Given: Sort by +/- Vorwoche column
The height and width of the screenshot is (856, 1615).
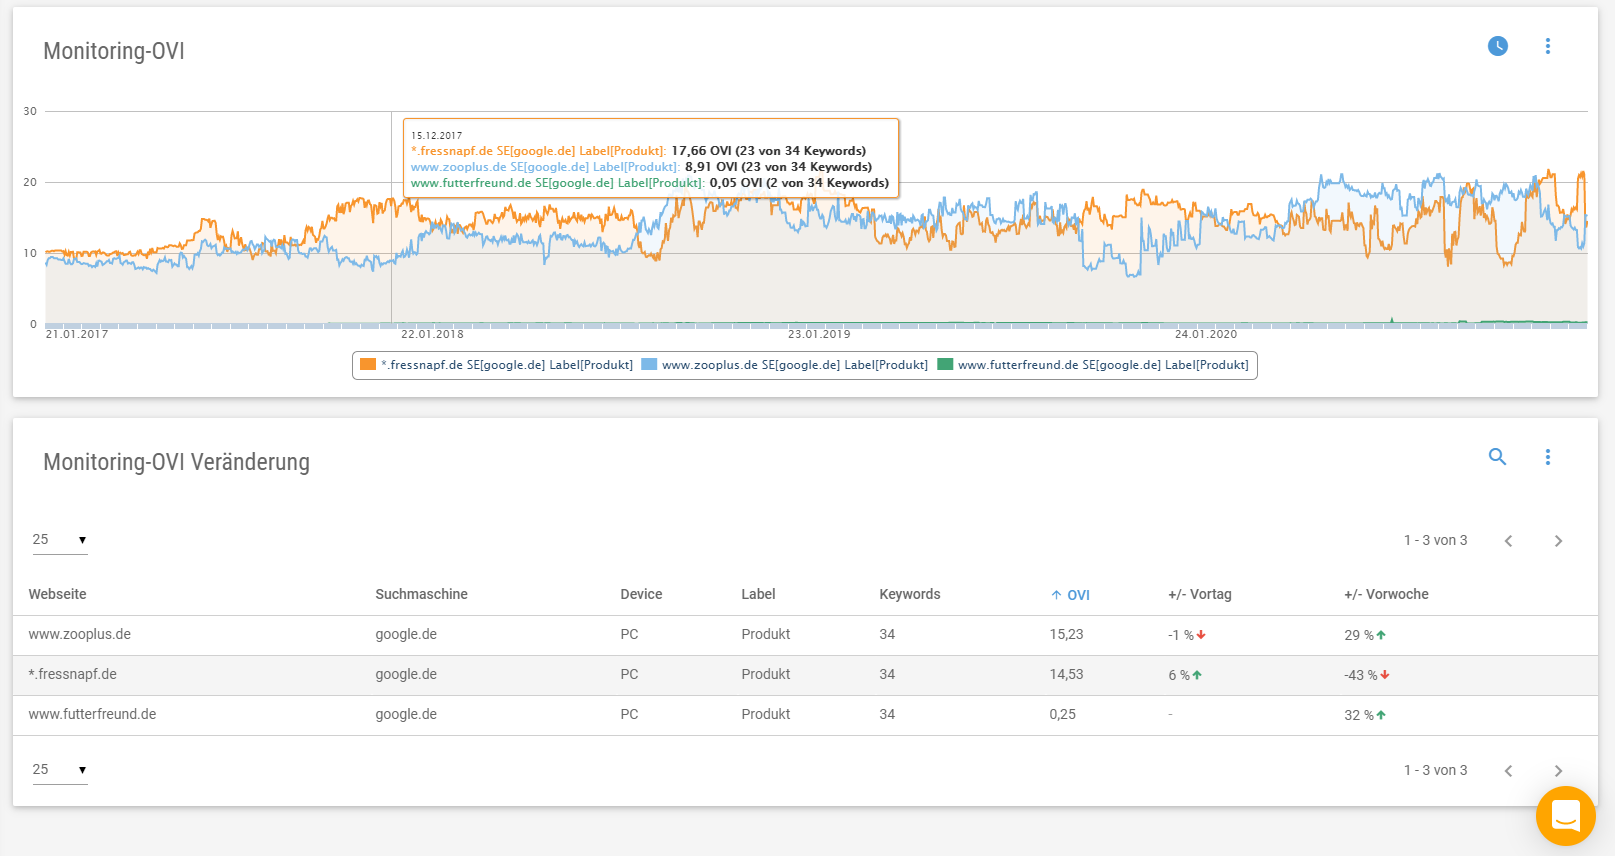Looking at the screenshot, I should tap(1386, 594).
